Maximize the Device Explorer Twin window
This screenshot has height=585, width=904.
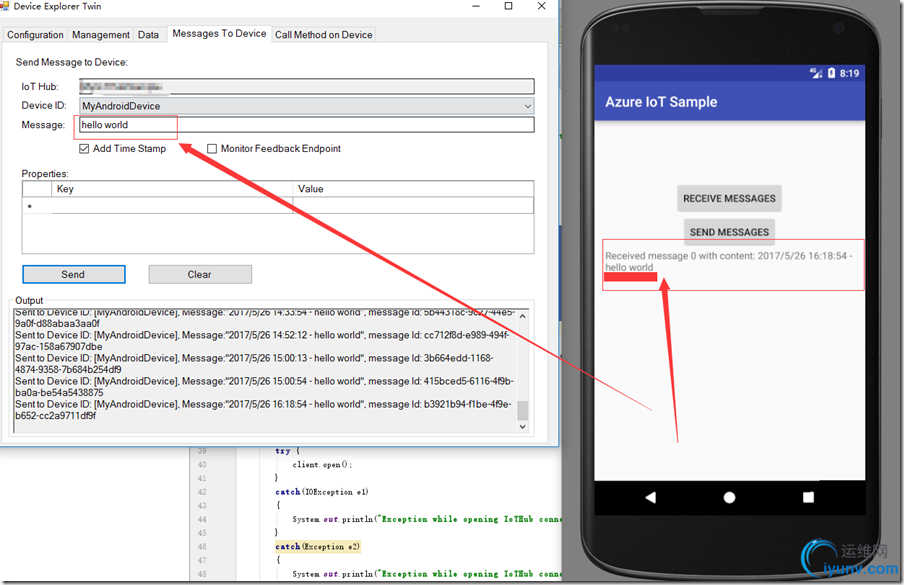(508, 6)
